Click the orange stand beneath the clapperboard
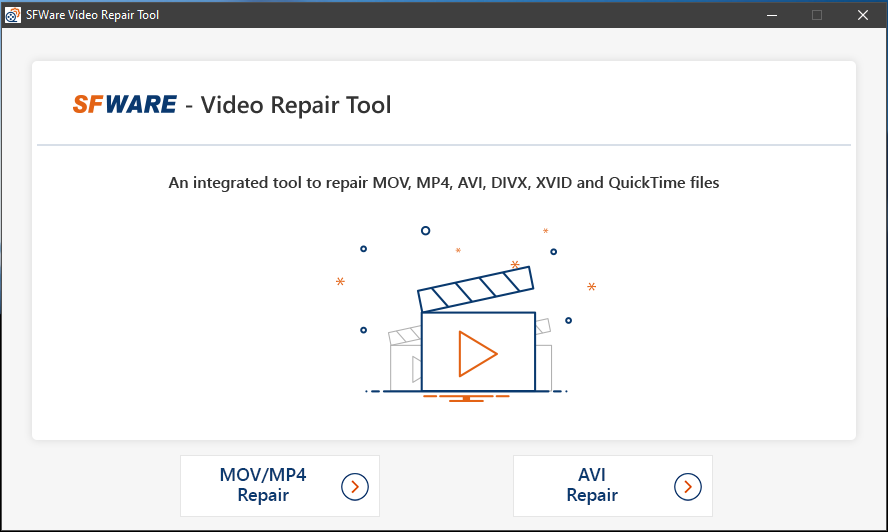Image resolution: width=888 pixels, height=532 pixels. (x=467, y=397)
